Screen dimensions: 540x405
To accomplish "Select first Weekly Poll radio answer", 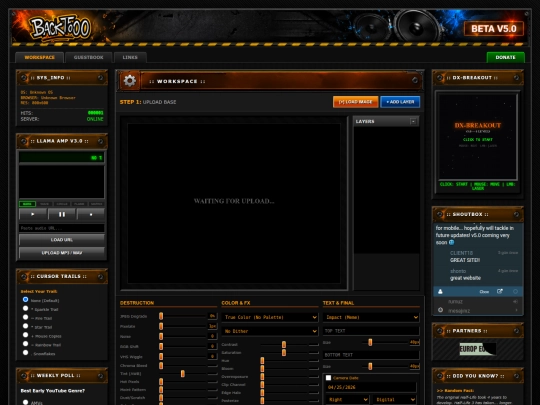I will [25, 402].
